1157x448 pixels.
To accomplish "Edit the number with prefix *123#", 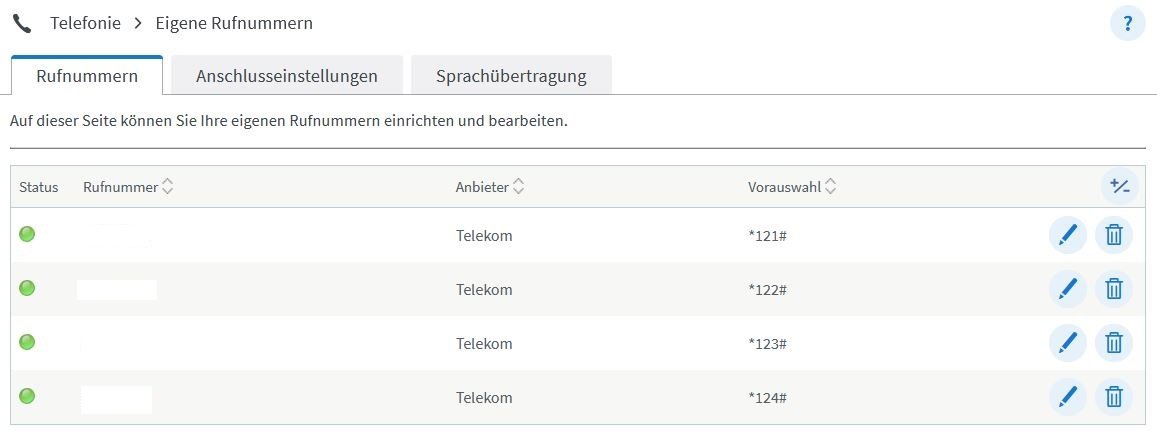I will click(1067, 344).
